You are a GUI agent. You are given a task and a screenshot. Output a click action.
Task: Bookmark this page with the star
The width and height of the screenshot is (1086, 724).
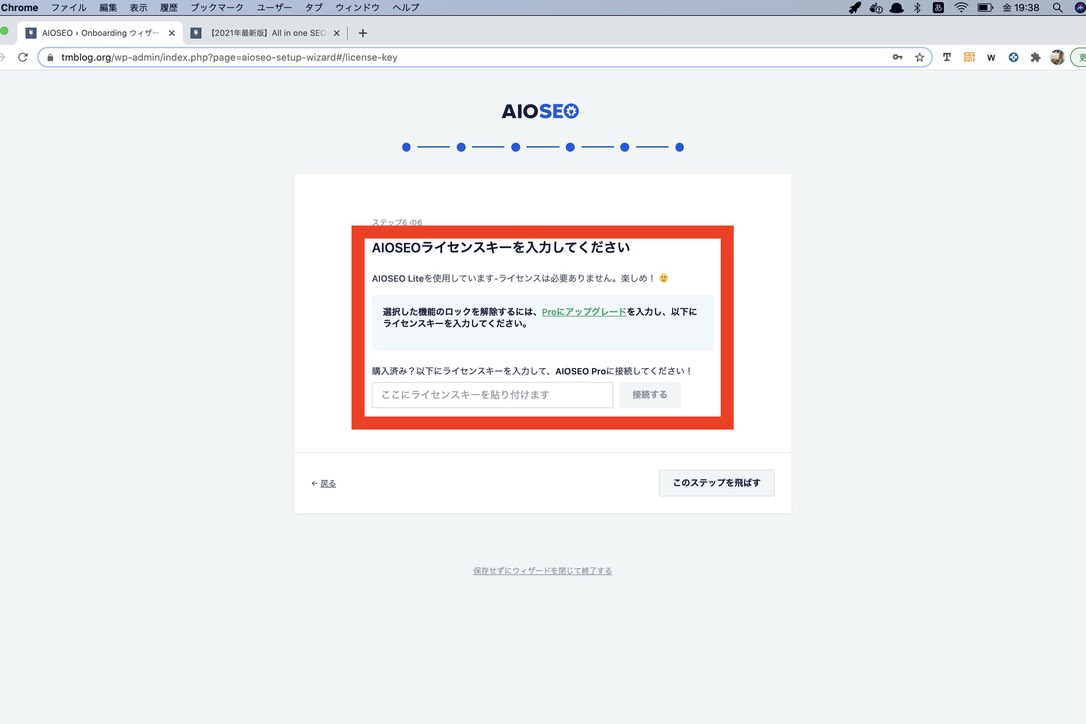click(x=920, y=58)
